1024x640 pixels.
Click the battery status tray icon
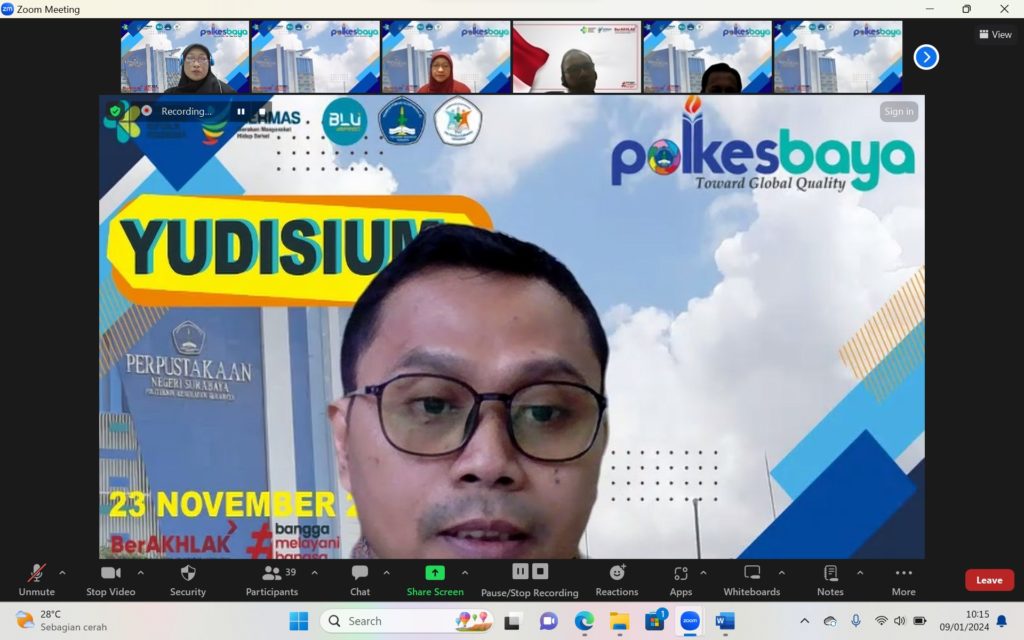coord(920,621)
